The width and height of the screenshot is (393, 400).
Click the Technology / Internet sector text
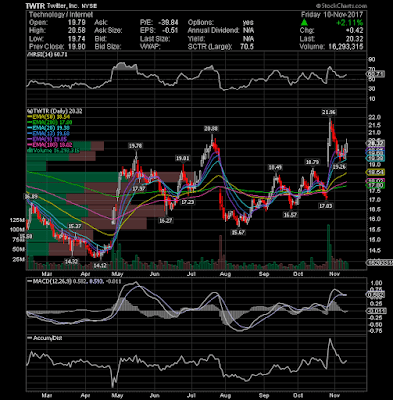click(x=61, y=15)
